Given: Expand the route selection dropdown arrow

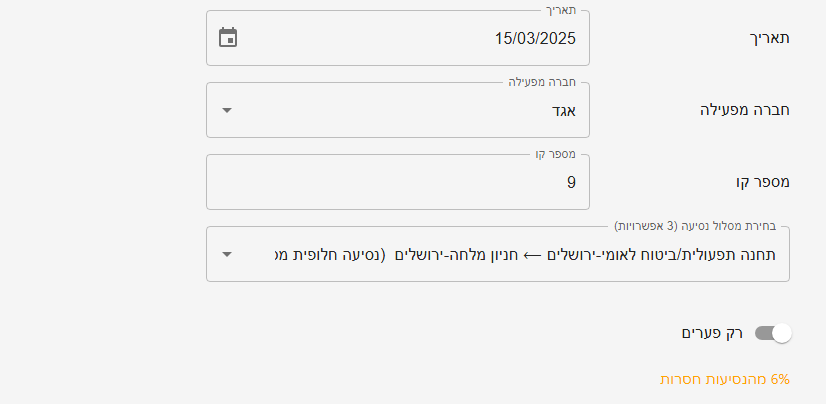Looking at the screenshot, I should click(227, 254).
